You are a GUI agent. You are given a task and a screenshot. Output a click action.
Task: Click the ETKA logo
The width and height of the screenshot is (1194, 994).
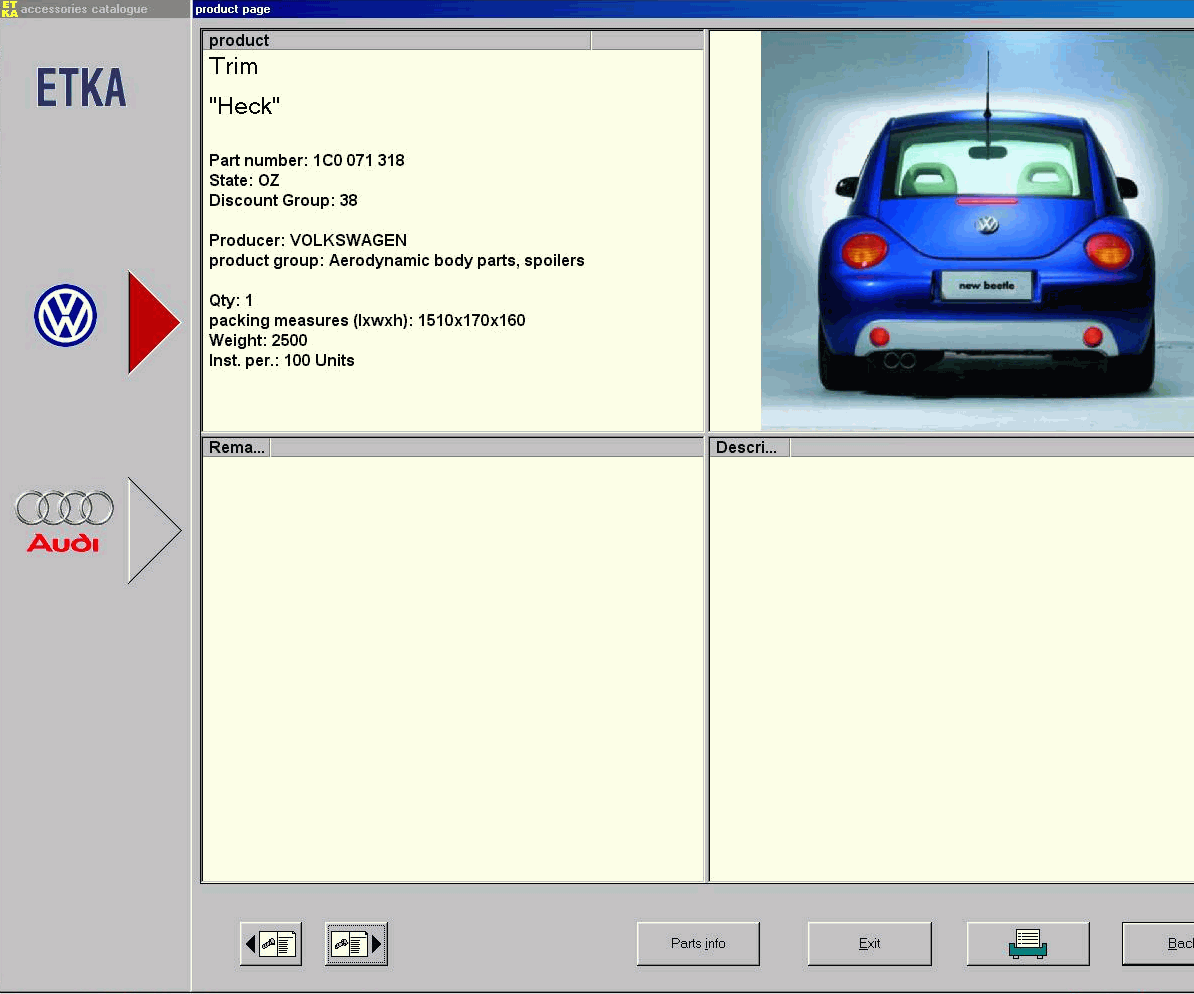click(81, 88)
